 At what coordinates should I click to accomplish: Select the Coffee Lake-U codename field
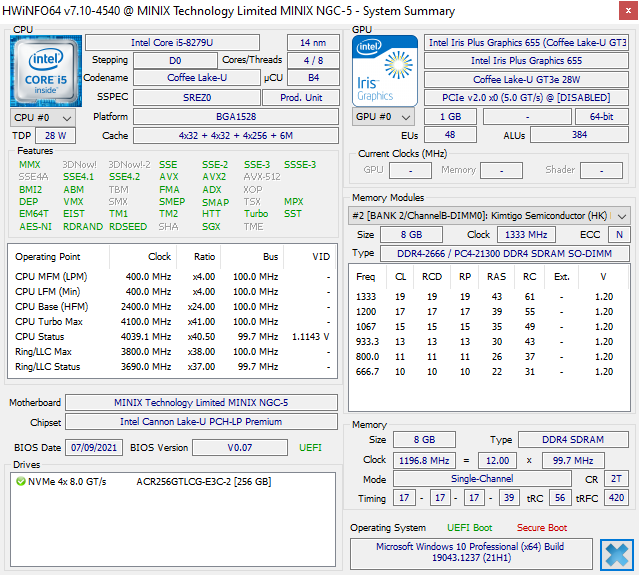(197, 77)
